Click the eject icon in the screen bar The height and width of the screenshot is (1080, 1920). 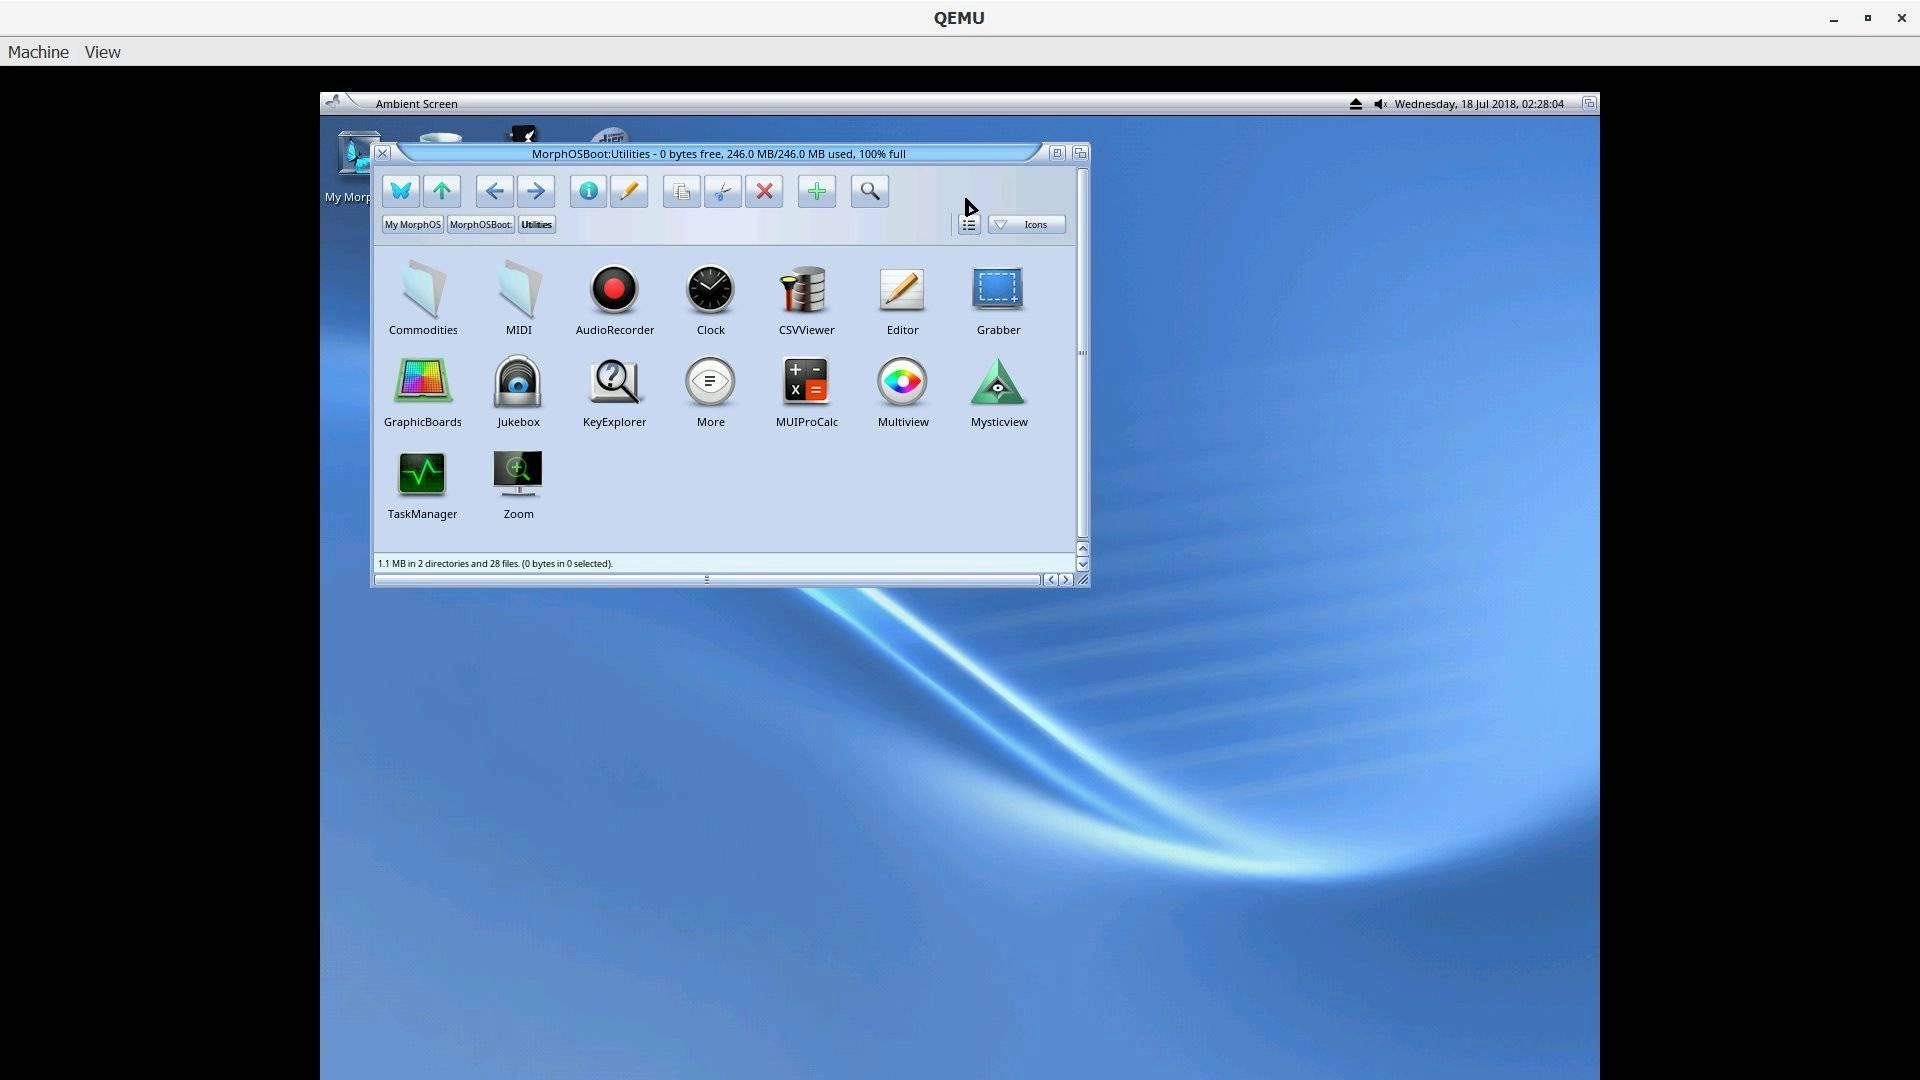(x=1356, y=104)
